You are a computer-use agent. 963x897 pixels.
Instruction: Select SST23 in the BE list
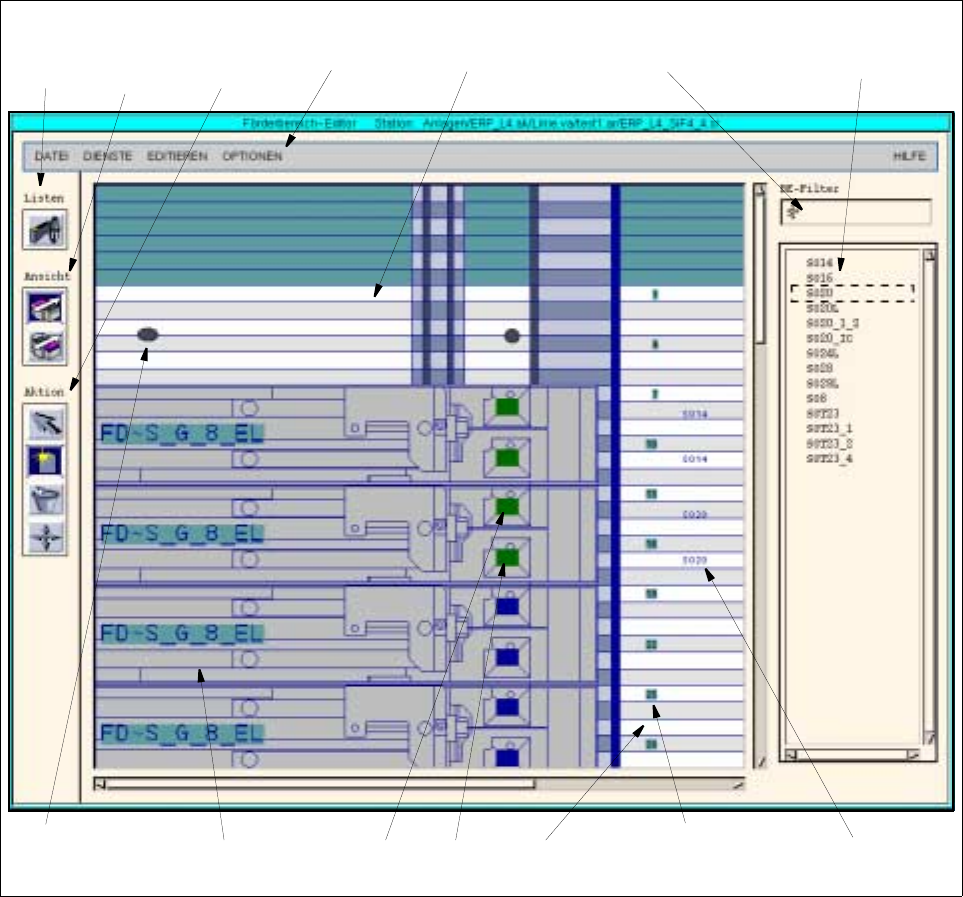[x=822, y=413]
